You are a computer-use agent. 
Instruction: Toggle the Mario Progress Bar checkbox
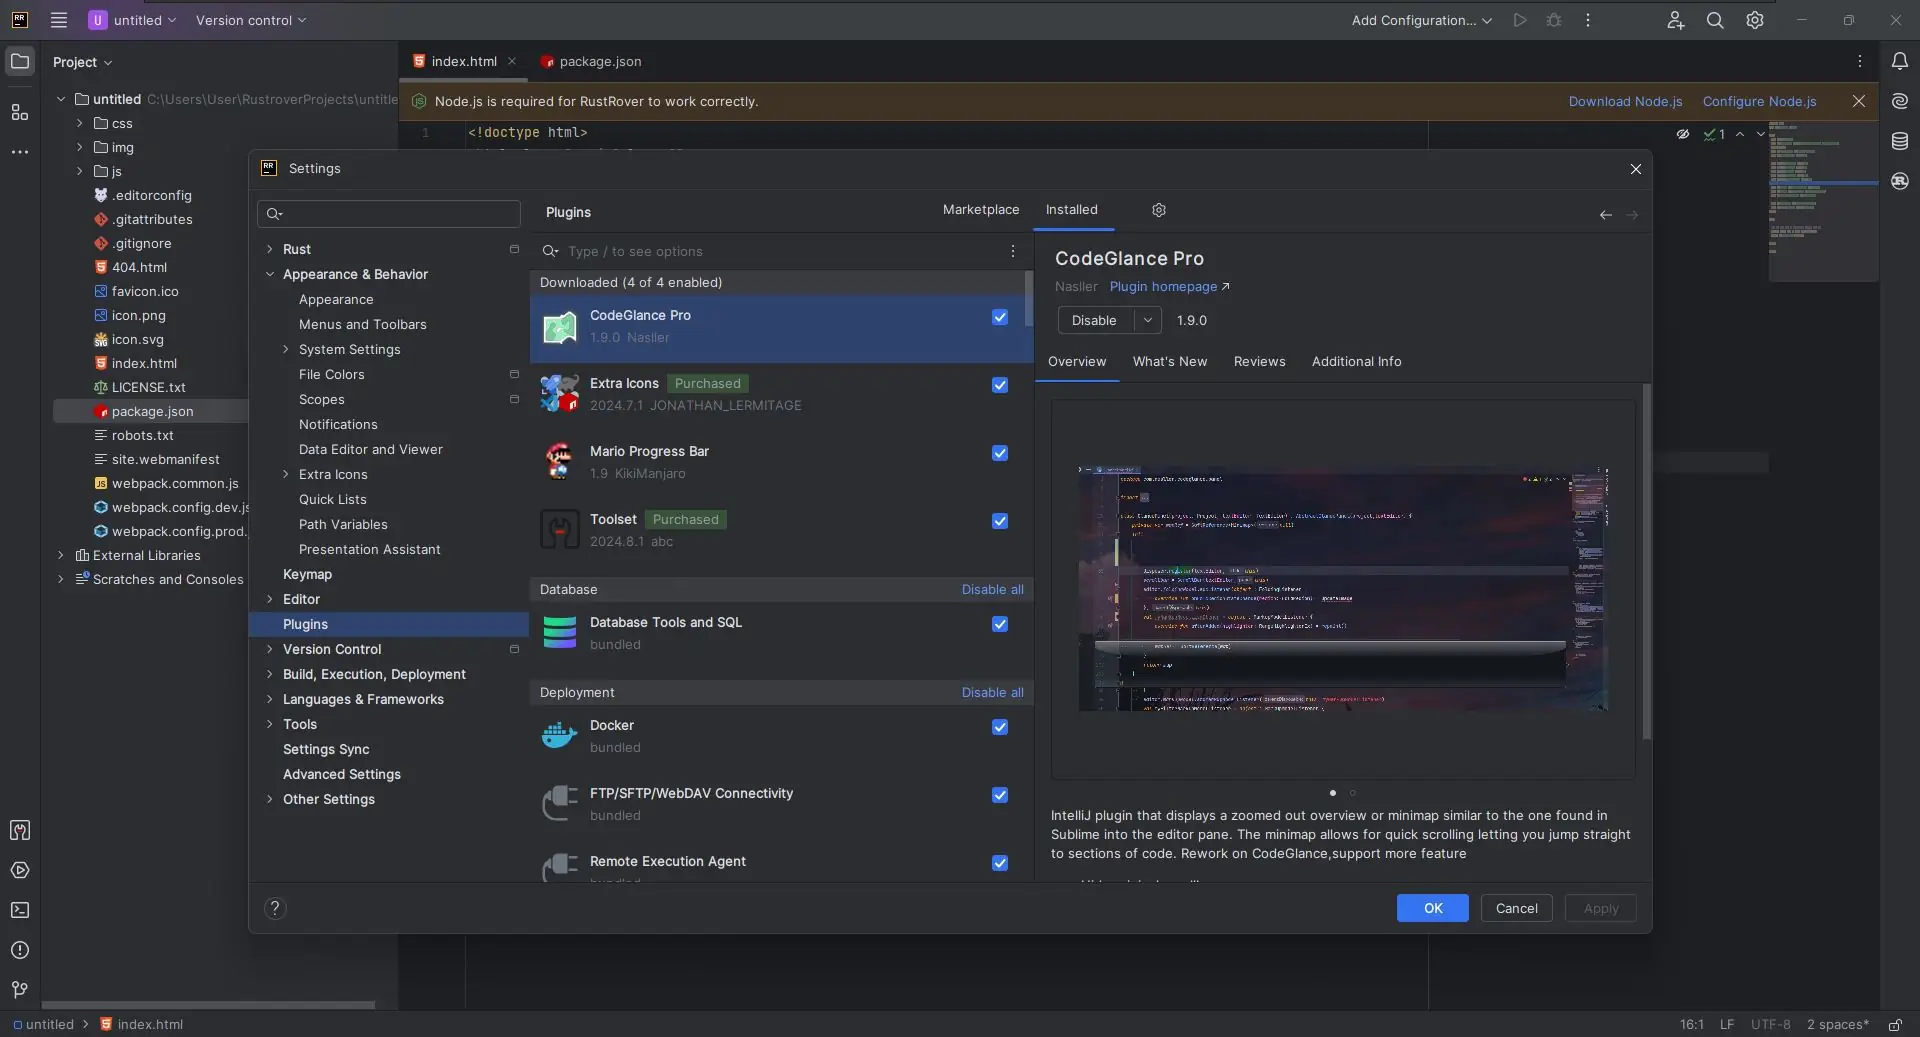tap(1000, 453)
